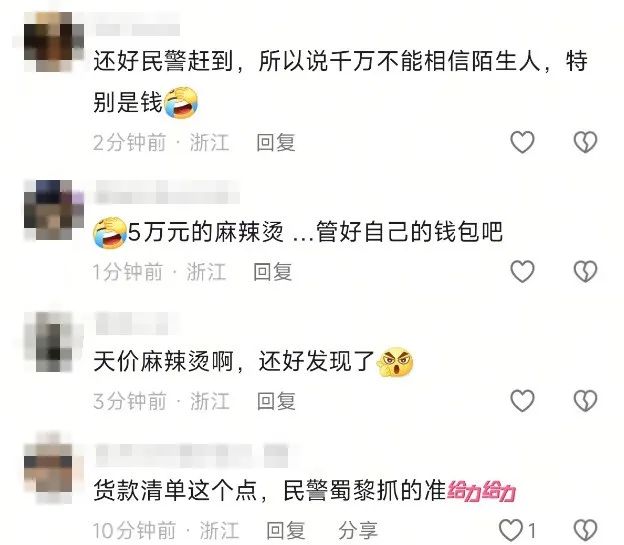Like the comment about 民警赶到

tap(522, 142)
